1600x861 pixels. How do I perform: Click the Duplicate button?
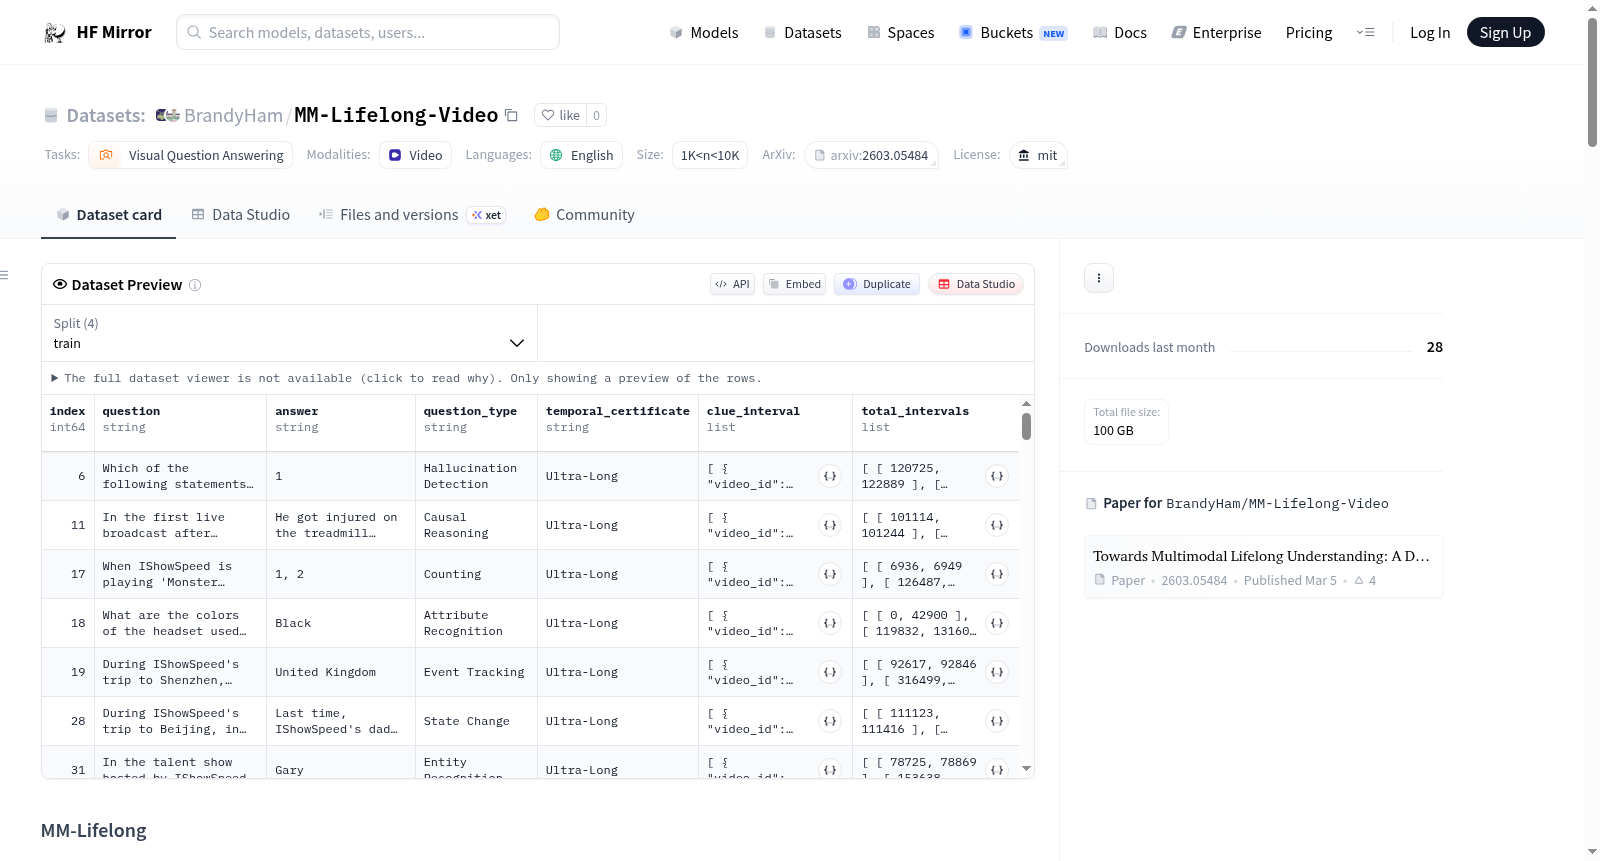(x=877, y=284)
